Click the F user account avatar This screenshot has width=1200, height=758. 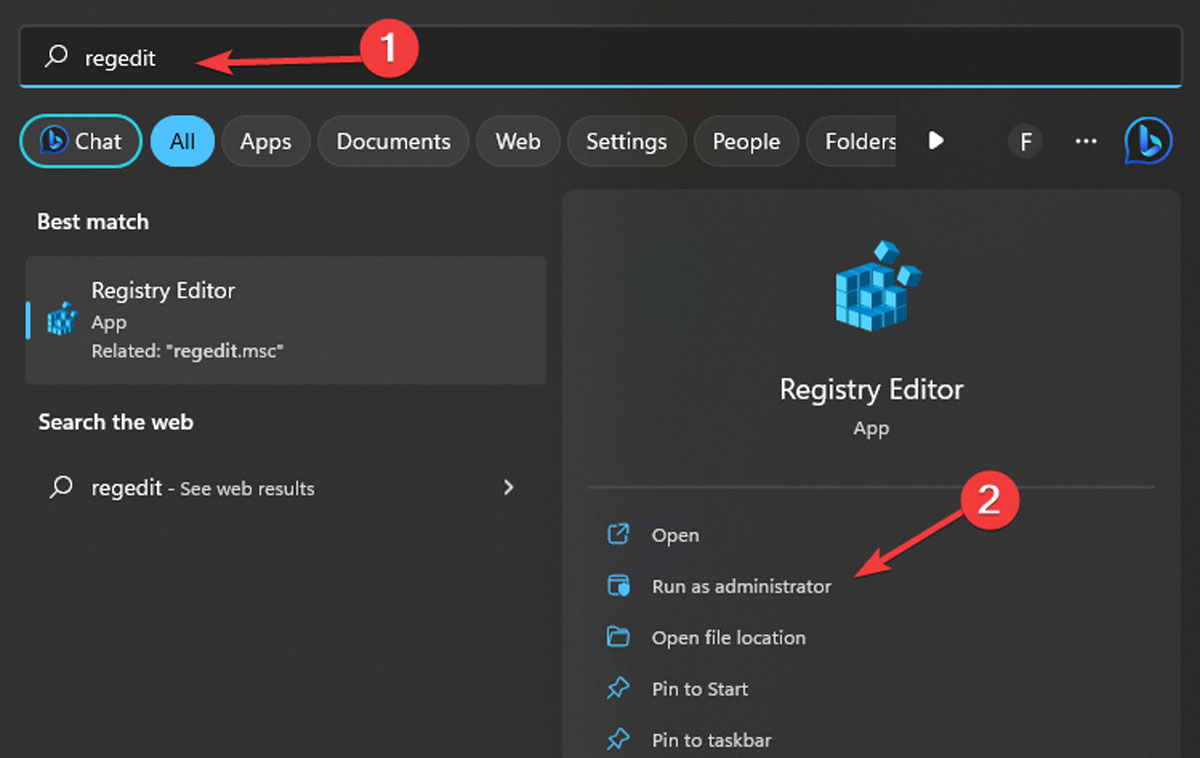pyautogui.click(x=1025, y=141)
